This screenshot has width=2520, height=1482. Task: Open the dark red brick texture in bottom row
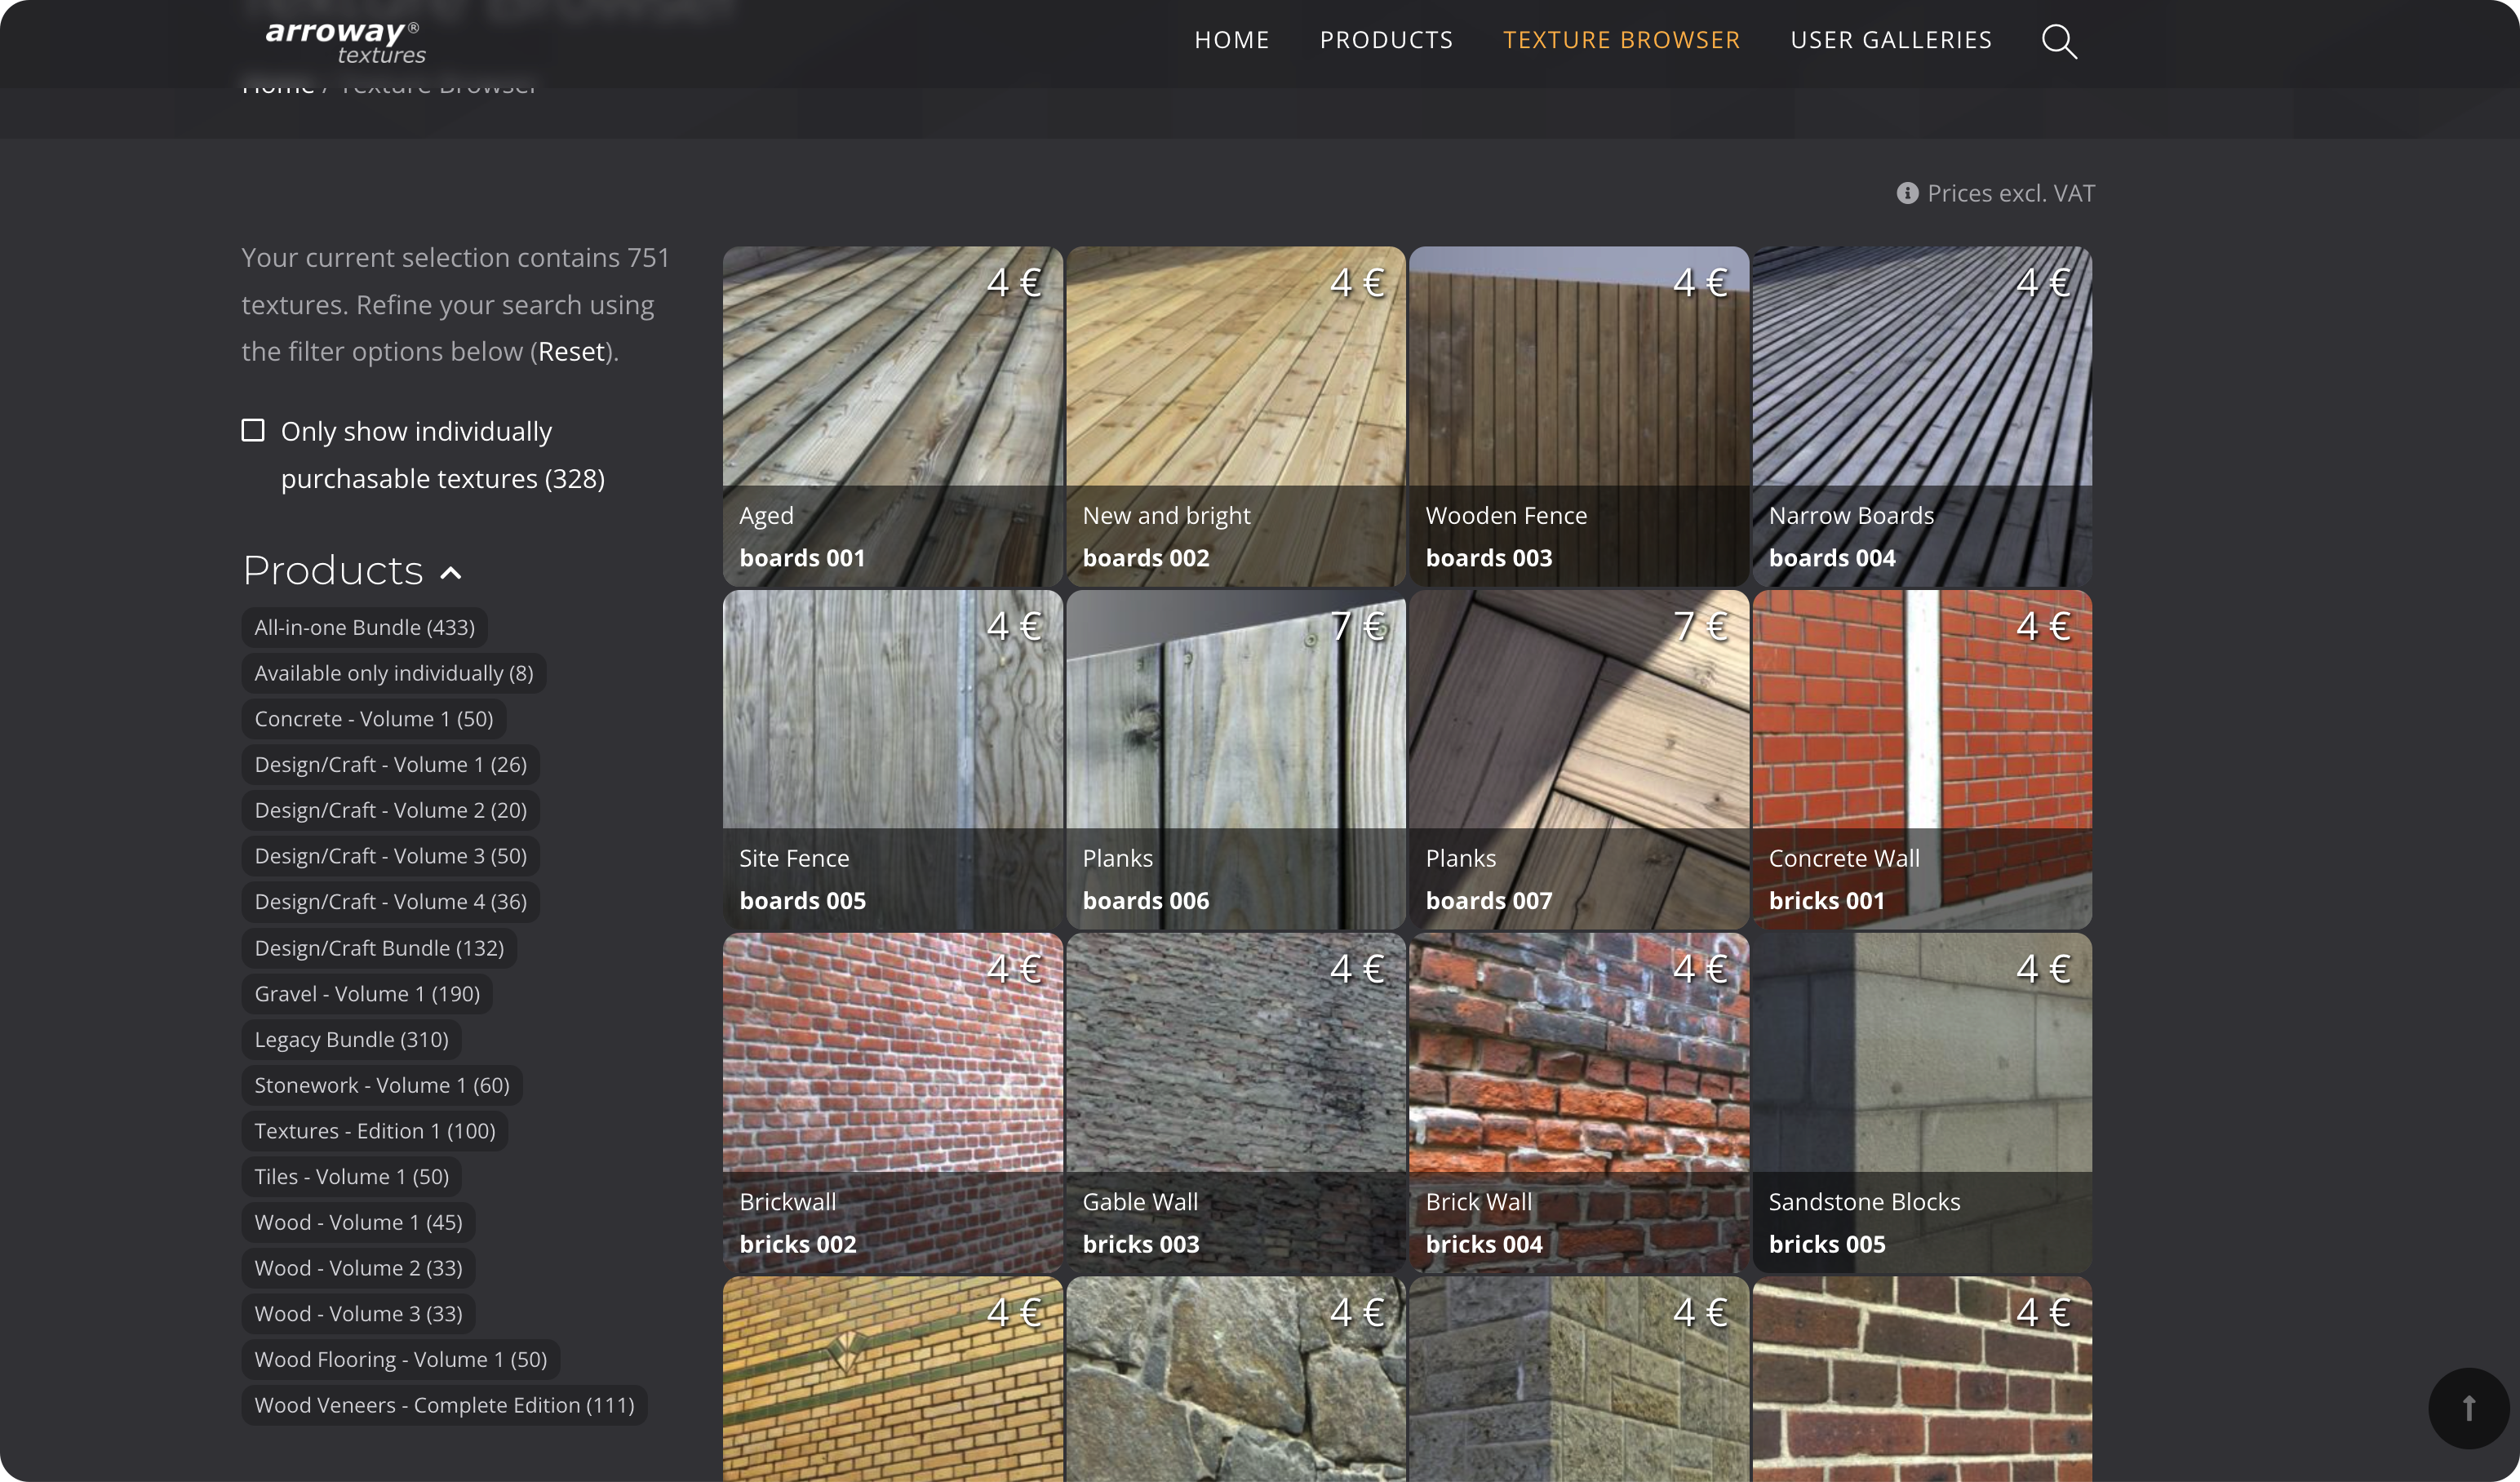pyautogui.click(x=1922, y=1379)
